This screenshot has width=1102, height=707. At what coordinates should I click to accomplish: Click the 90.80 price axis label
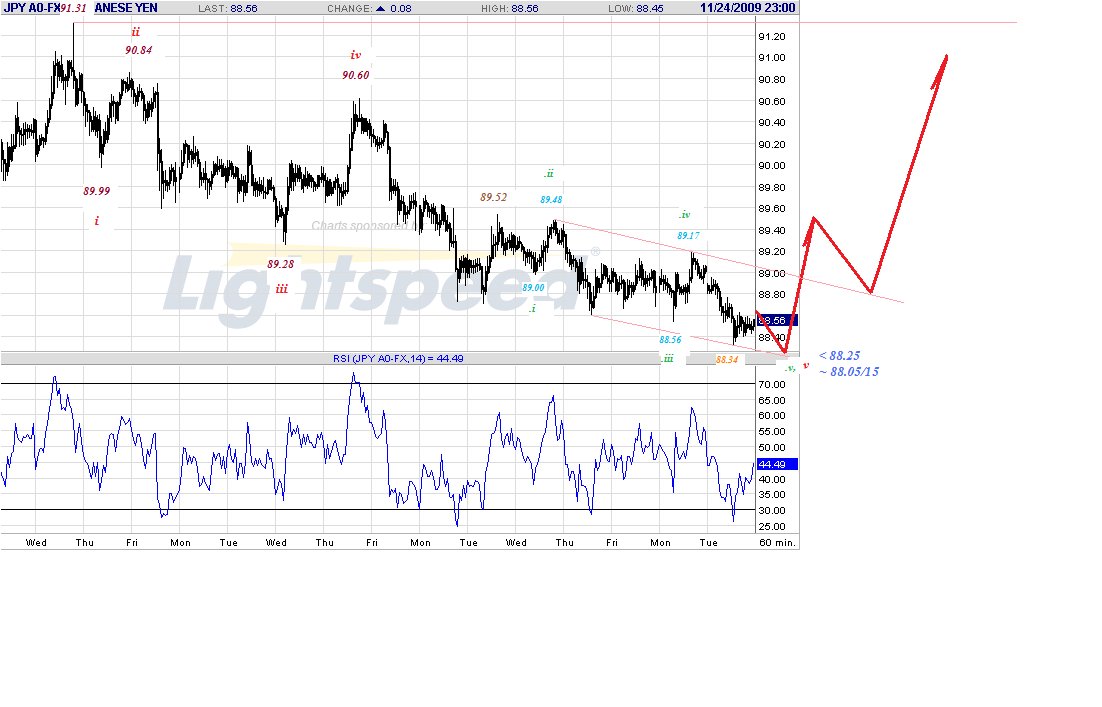click(x=772, y=79)
